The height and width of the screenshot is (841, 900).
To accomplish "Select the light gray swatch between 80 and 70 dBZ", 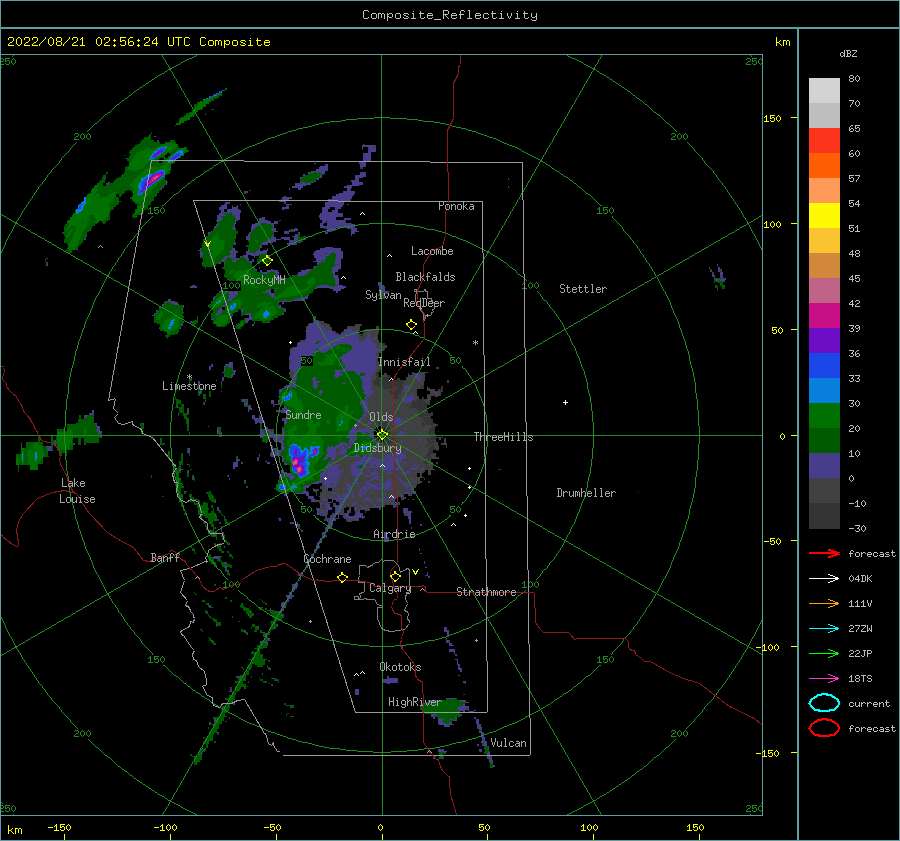I will (x=824, y=91).
